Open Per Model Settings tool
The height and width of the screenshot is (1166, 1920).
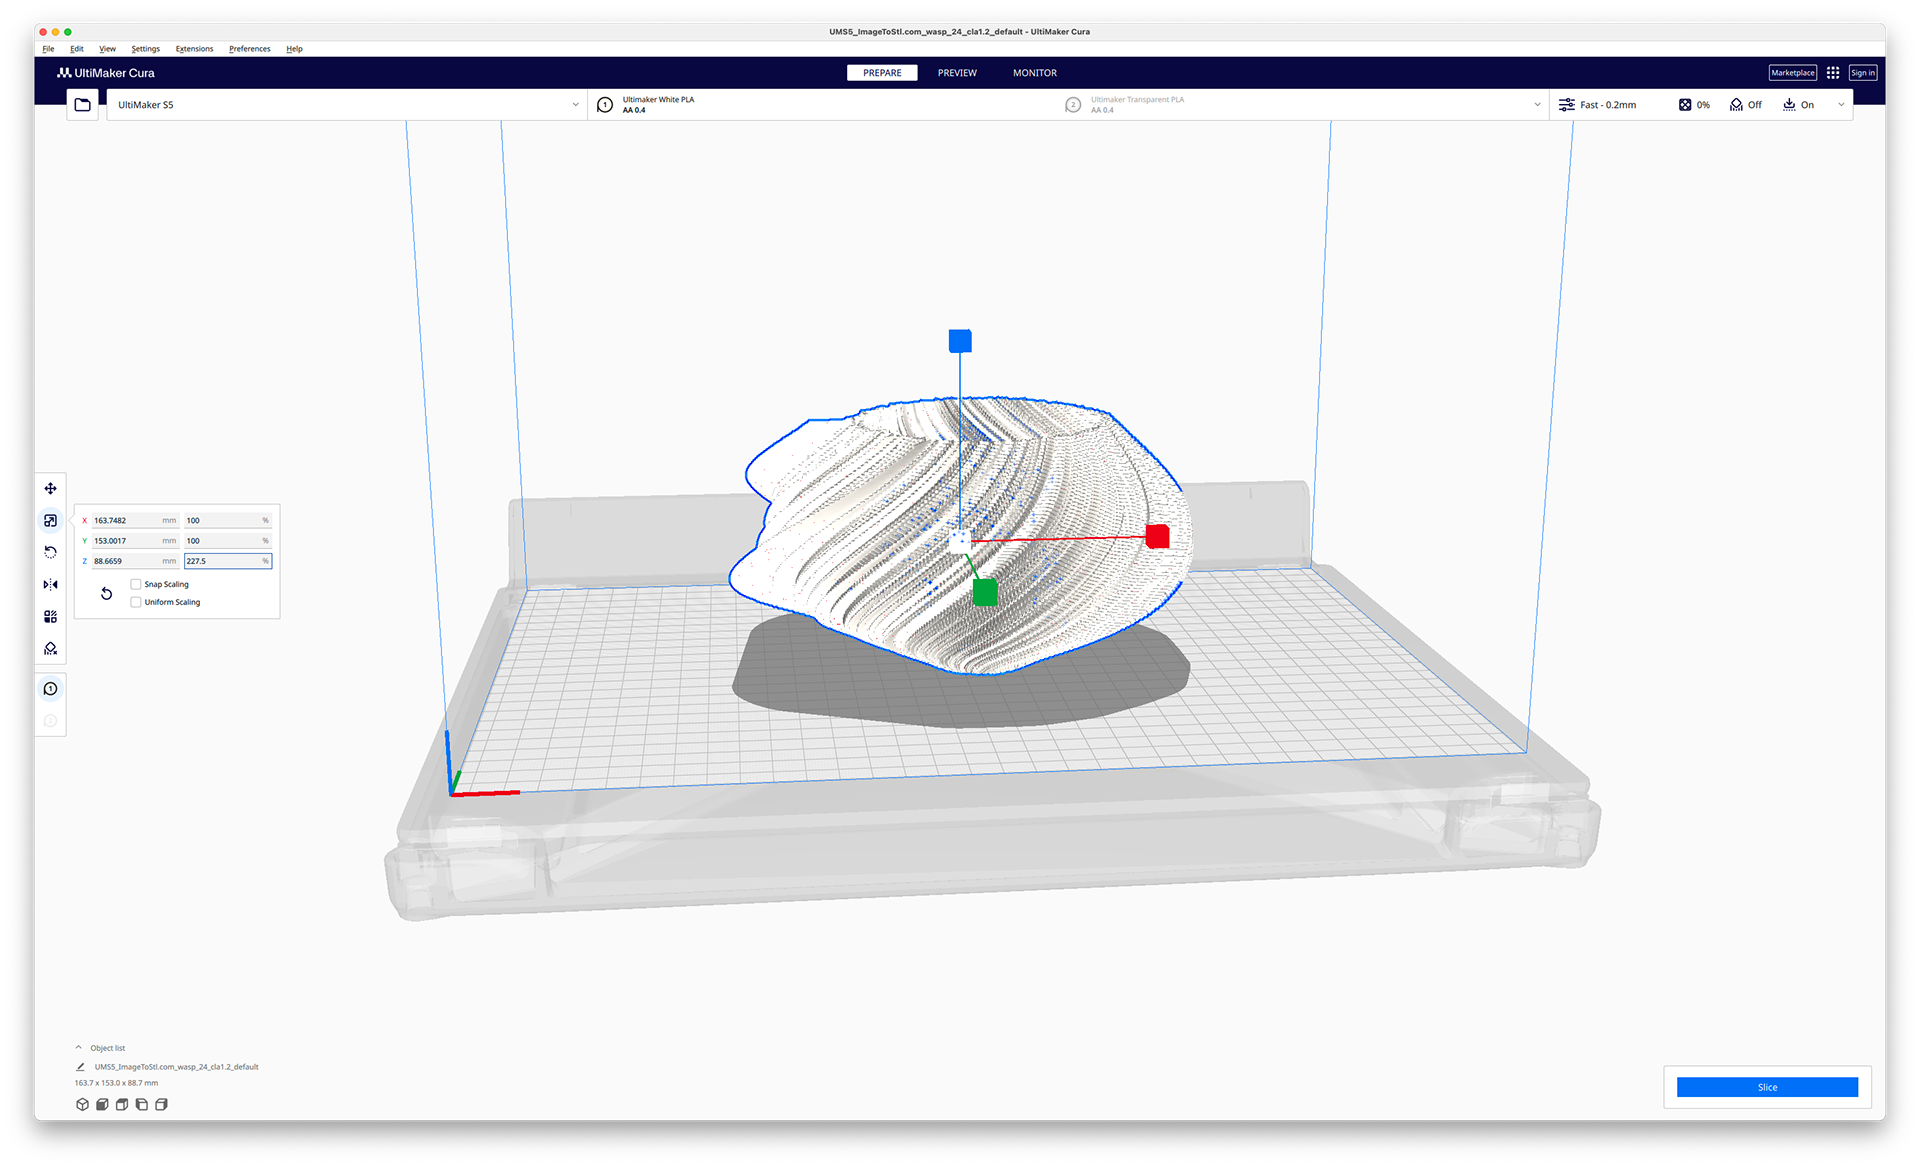(x=50, y=617)
